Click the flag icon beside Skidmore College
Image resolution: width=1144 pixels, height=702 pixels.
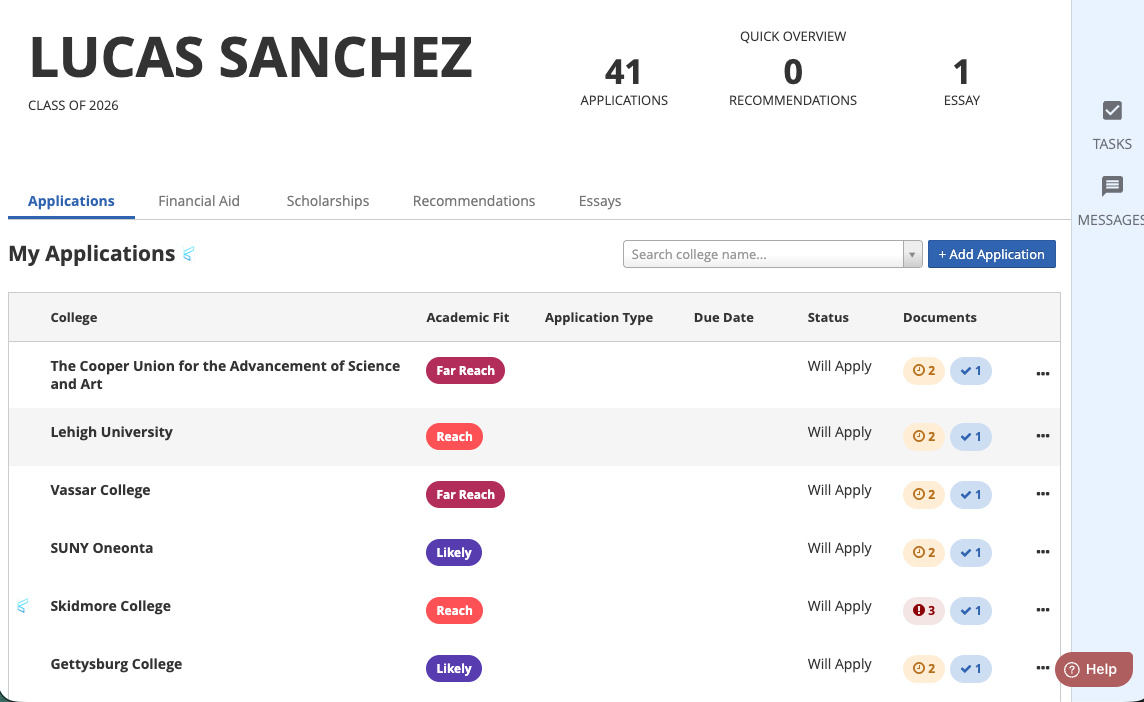(x=23, y=606)
